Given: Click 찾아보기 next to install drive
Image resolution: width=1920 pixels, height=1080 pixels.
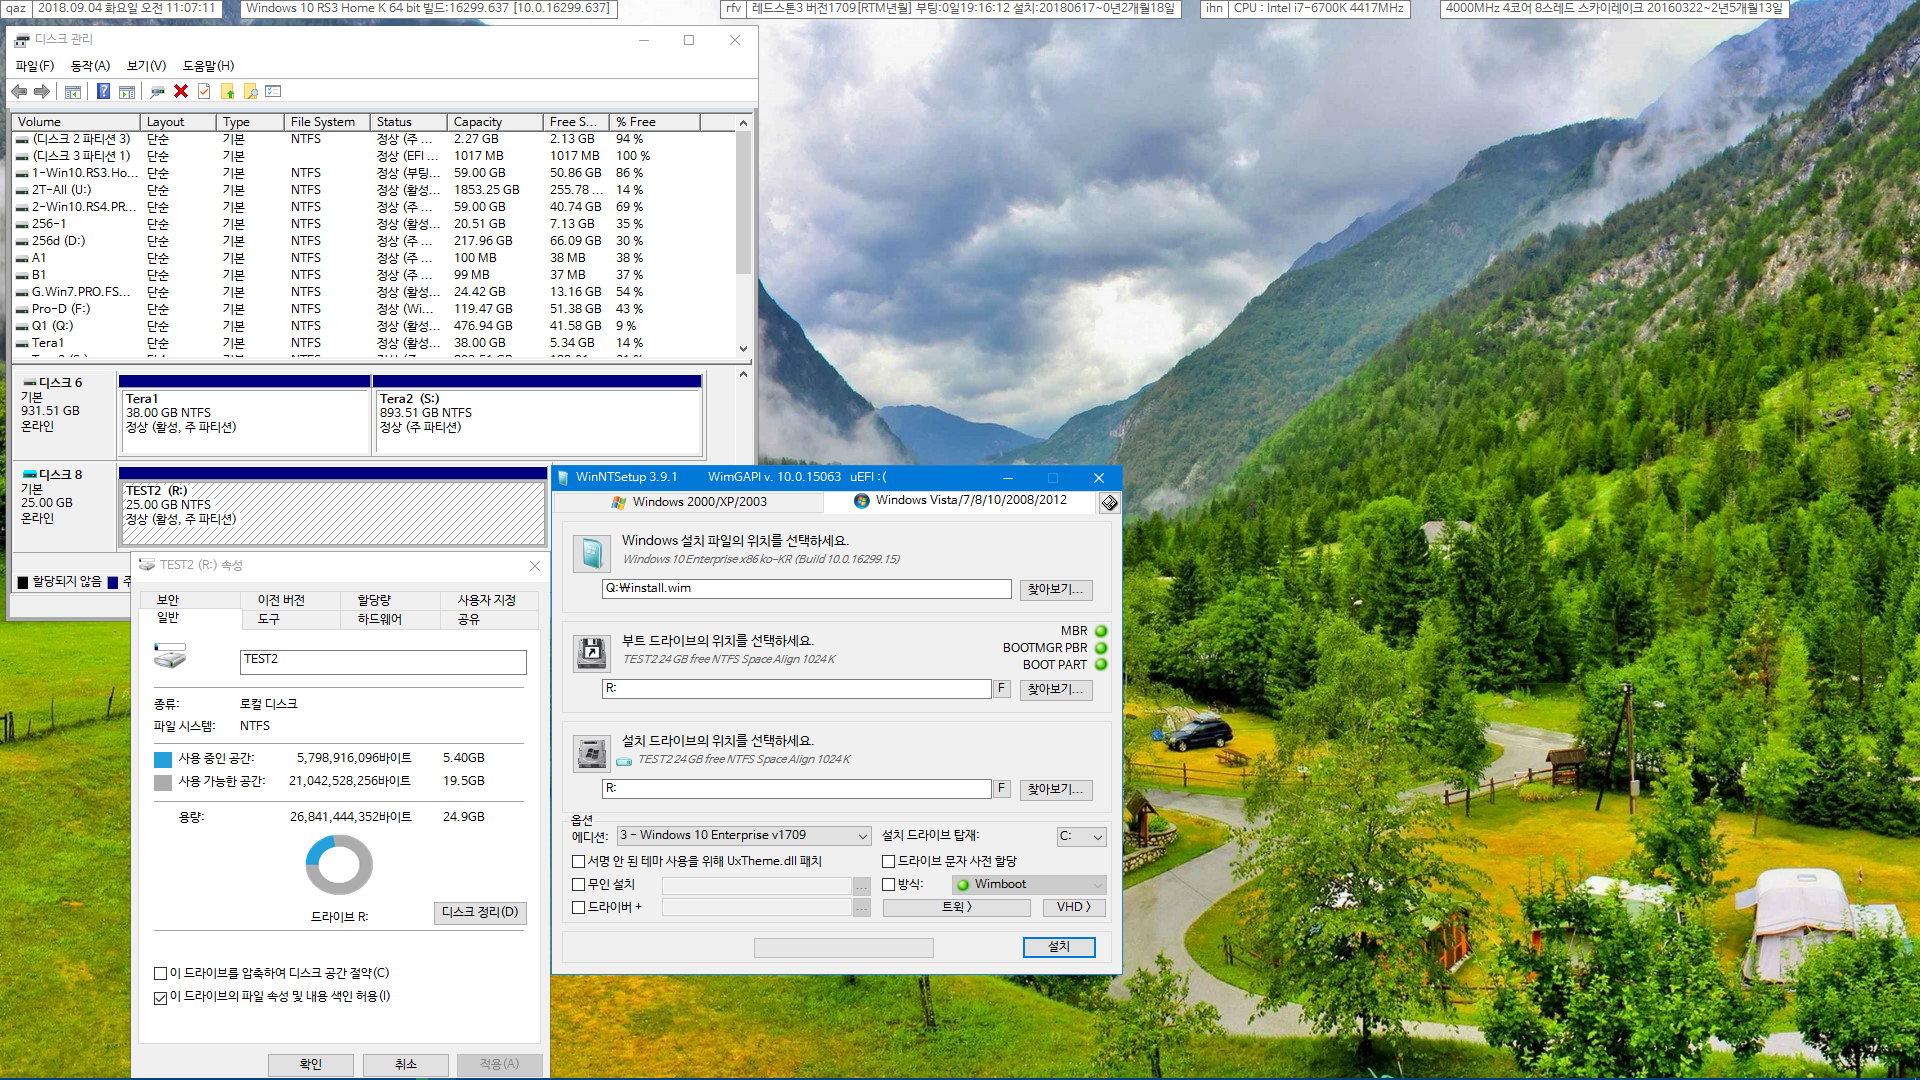Looking at the screenshot, I should coord(1056,790).
